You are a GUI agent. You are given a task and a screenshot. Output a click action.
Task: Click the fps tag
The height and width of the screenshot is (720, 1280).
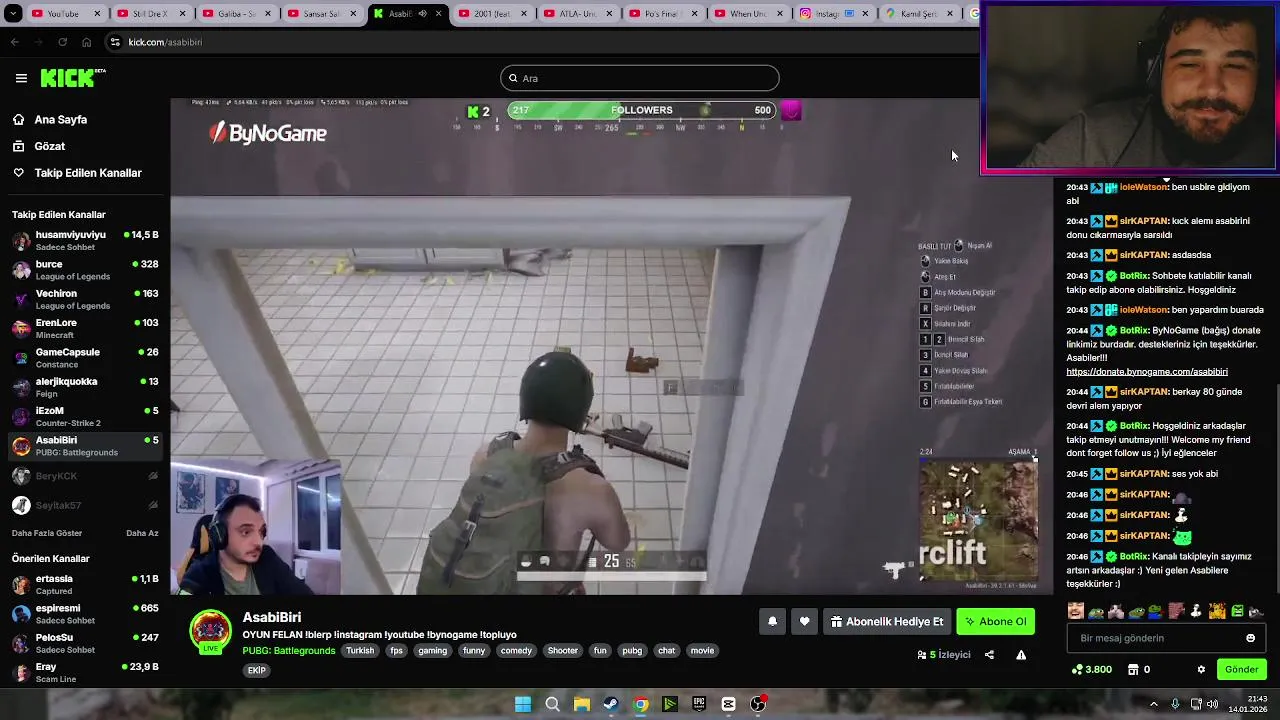click(396, 650)
